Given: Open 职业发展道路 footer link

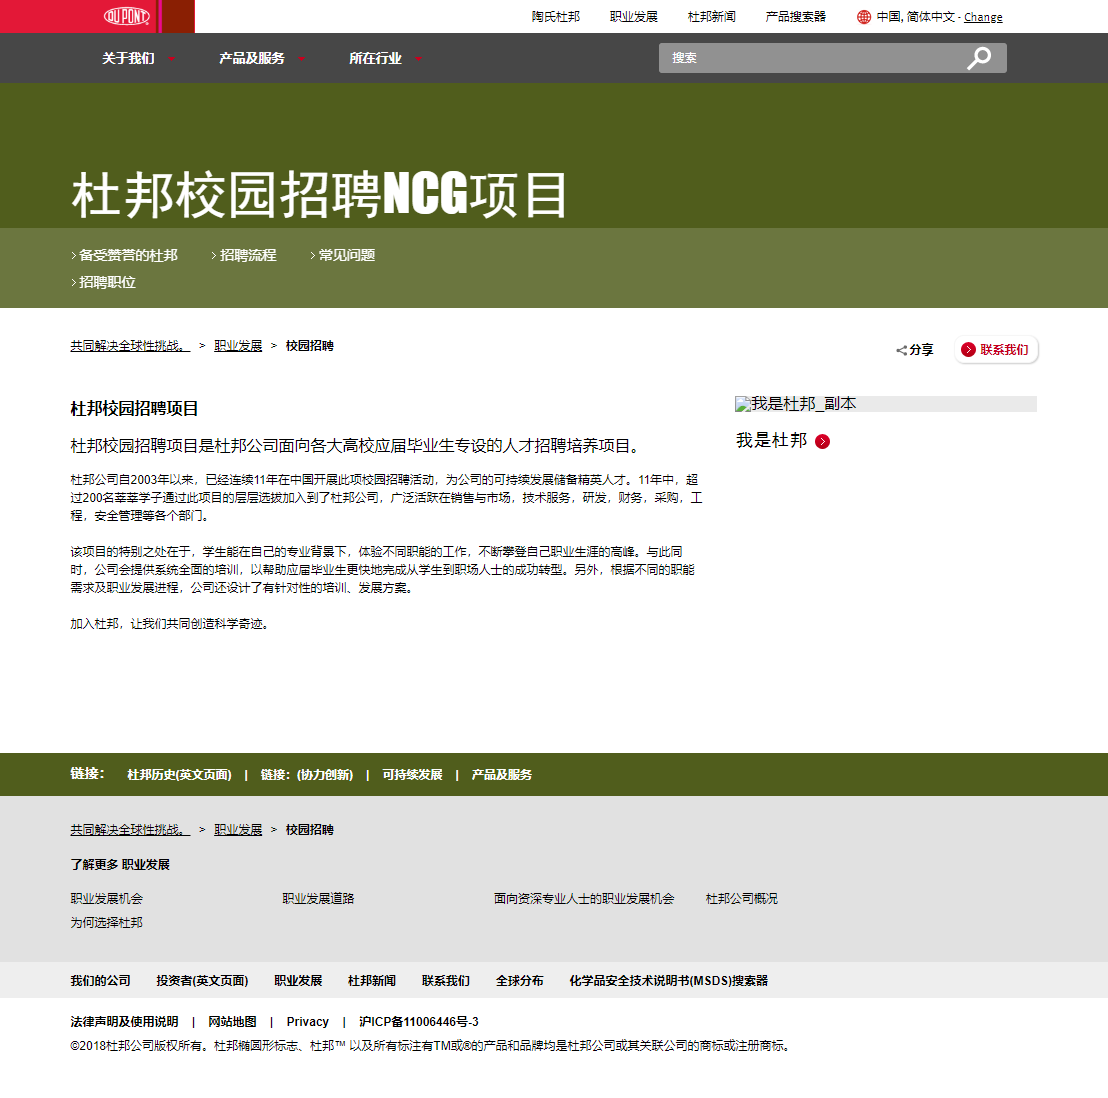Looking at the screenshot, I should [x=318, y=899].
